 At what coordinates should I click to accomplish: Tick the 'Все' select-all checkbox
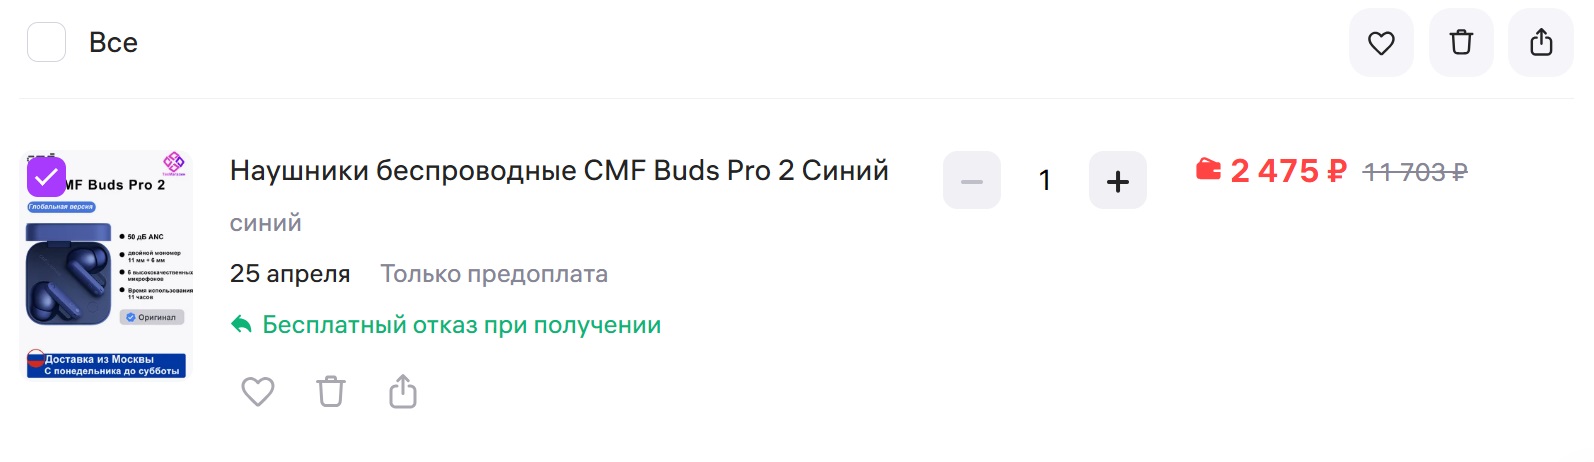(x=46, y=43)
